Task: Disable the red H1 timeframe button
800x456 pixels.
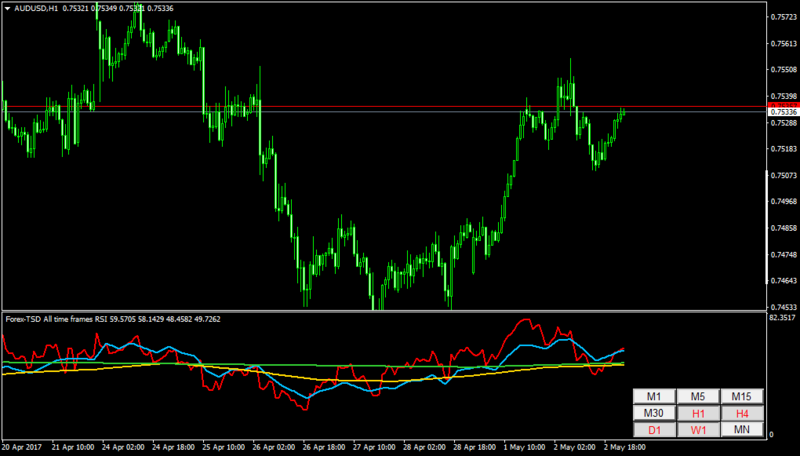Action: click(698, 413)
